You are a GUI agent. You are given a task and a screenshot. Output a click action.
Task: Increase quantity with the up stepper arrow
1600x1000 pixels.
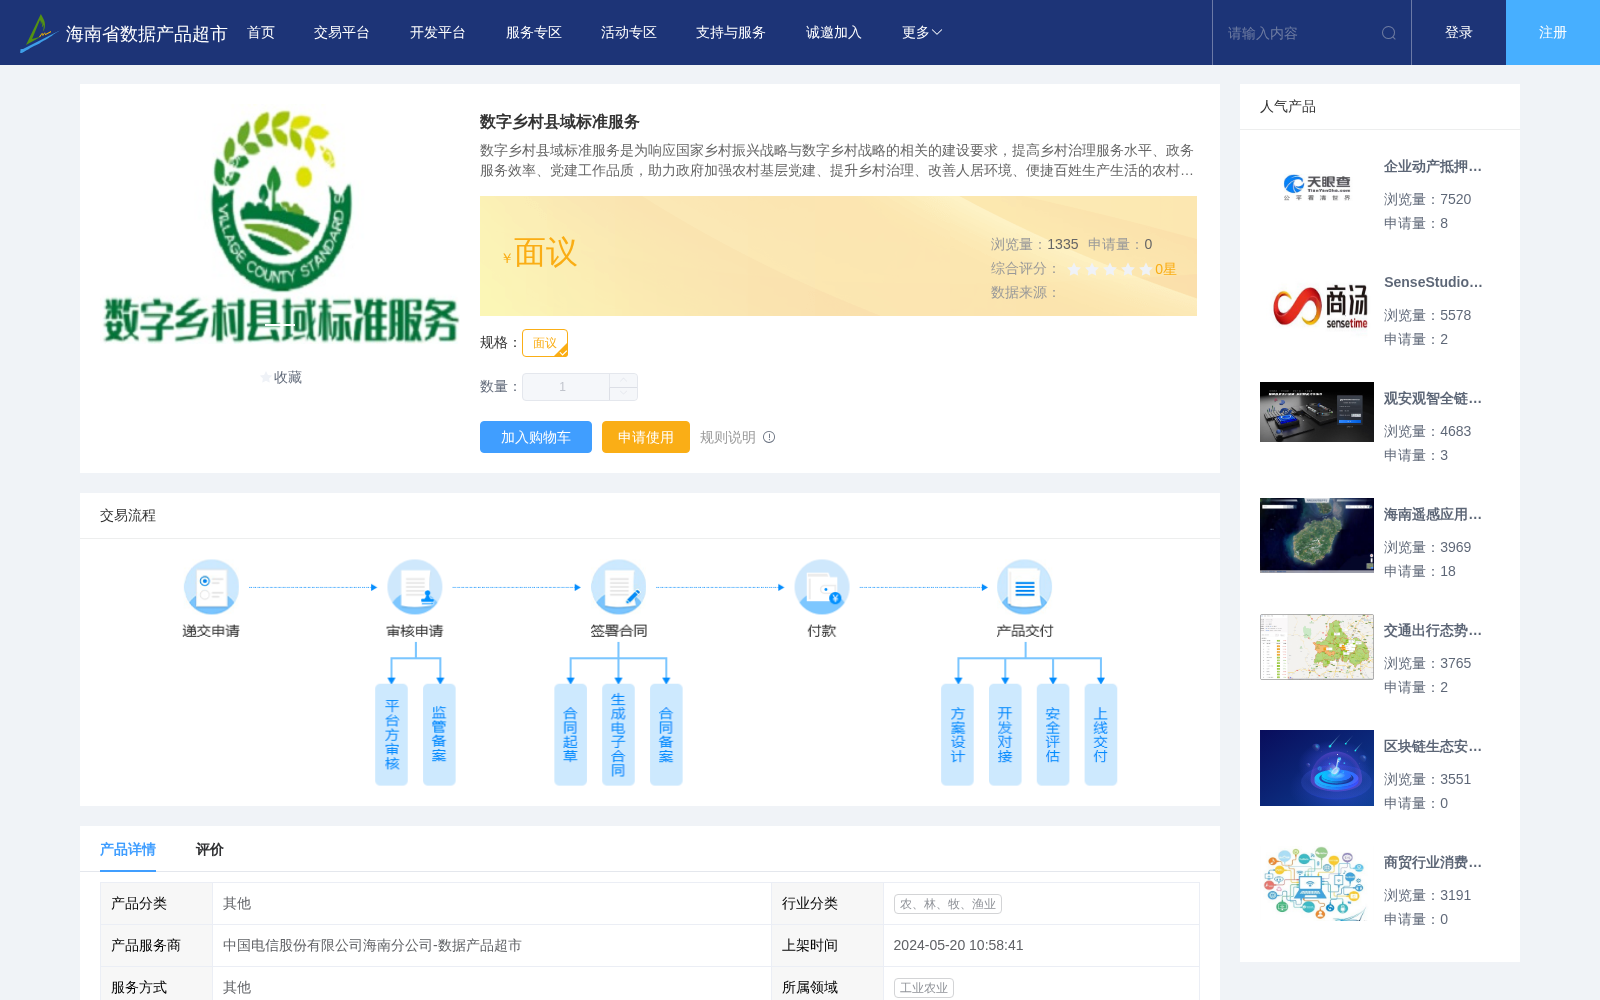point(624,380)
